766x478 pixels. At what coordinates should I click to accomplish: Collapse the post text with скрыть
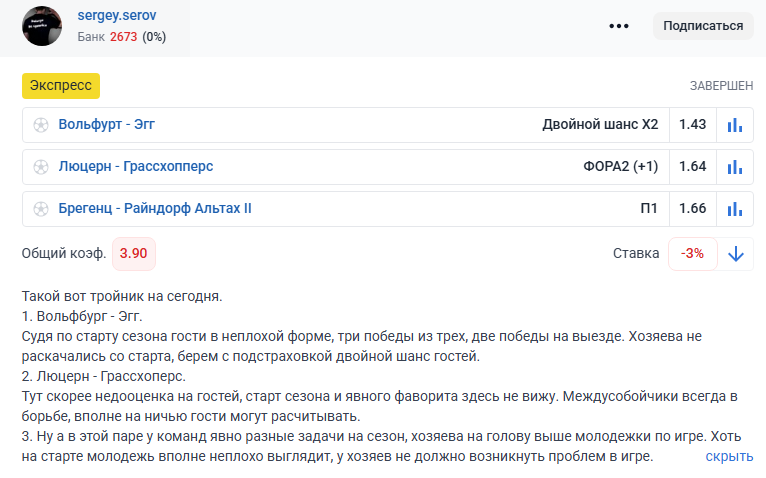[729, 456]
